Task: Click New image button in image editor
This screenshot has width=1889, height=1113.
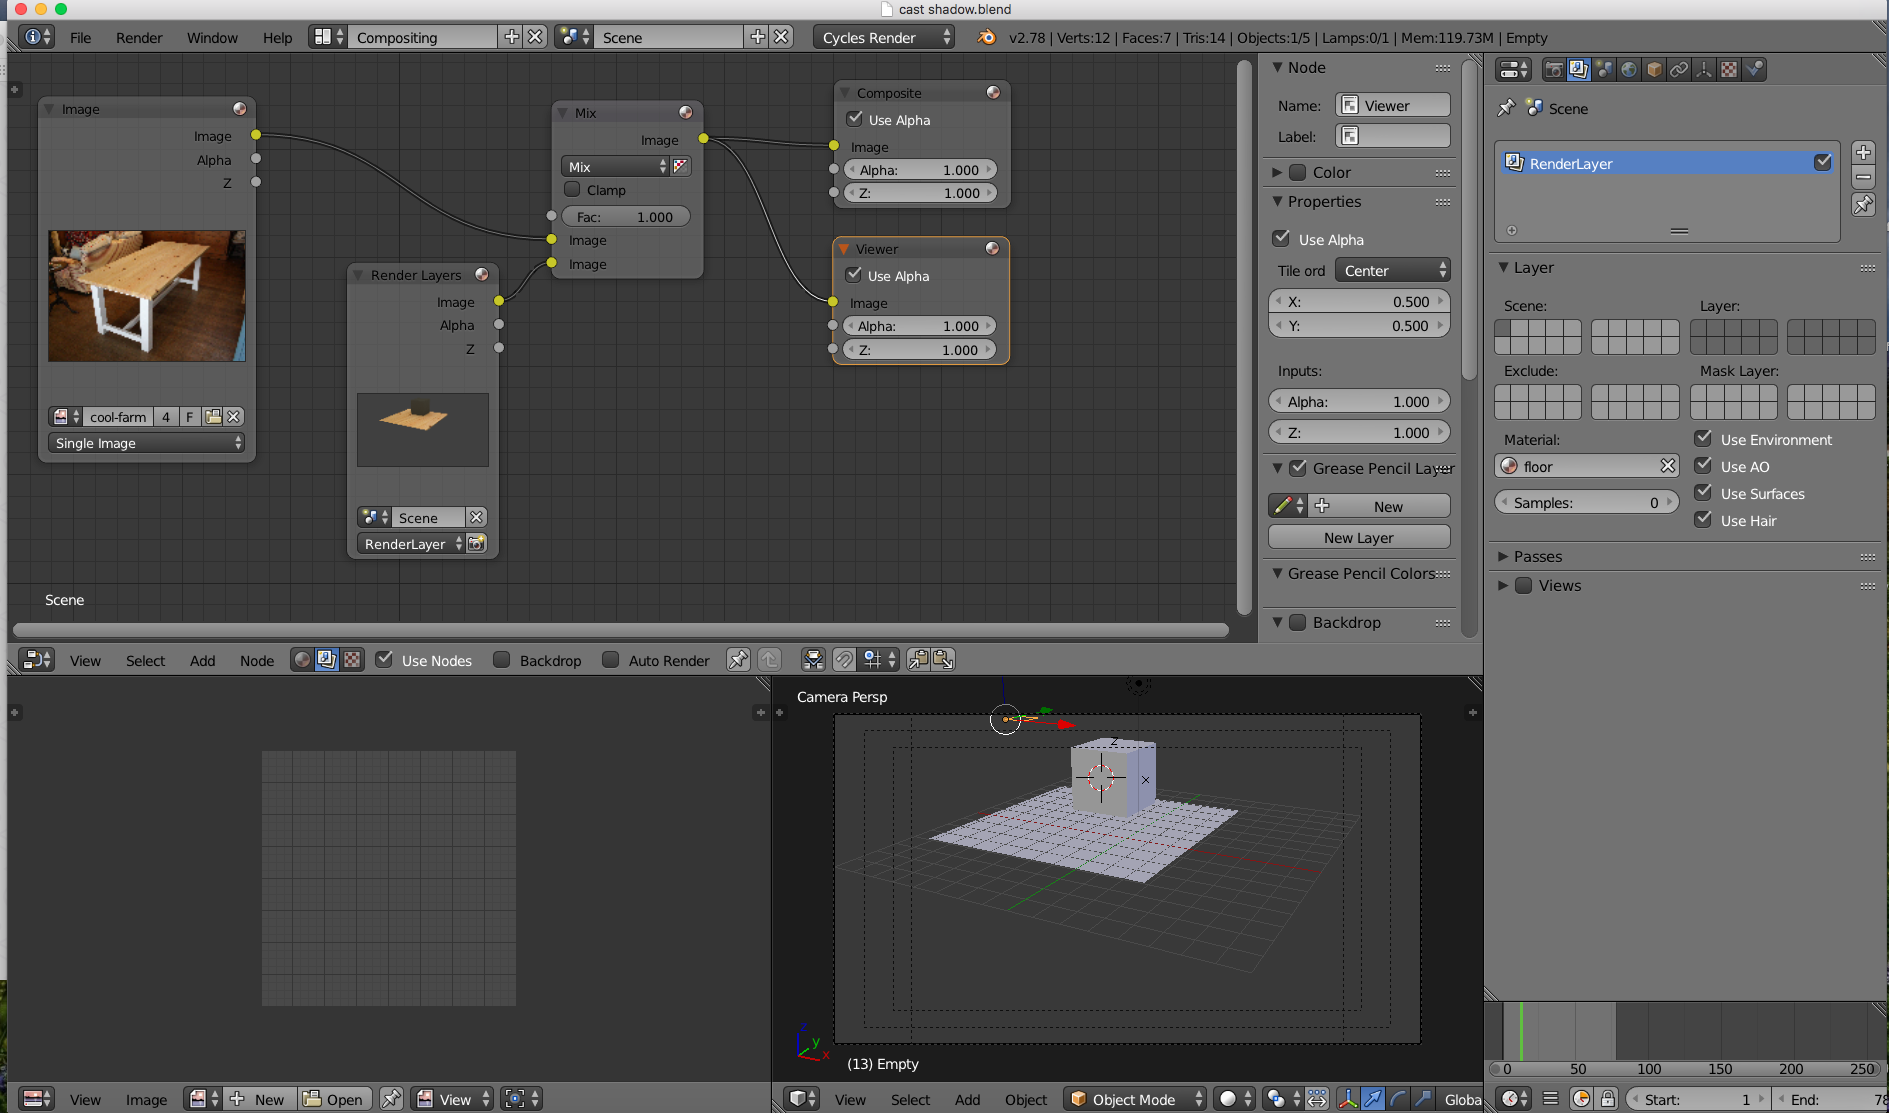Action: (259, 1099)
